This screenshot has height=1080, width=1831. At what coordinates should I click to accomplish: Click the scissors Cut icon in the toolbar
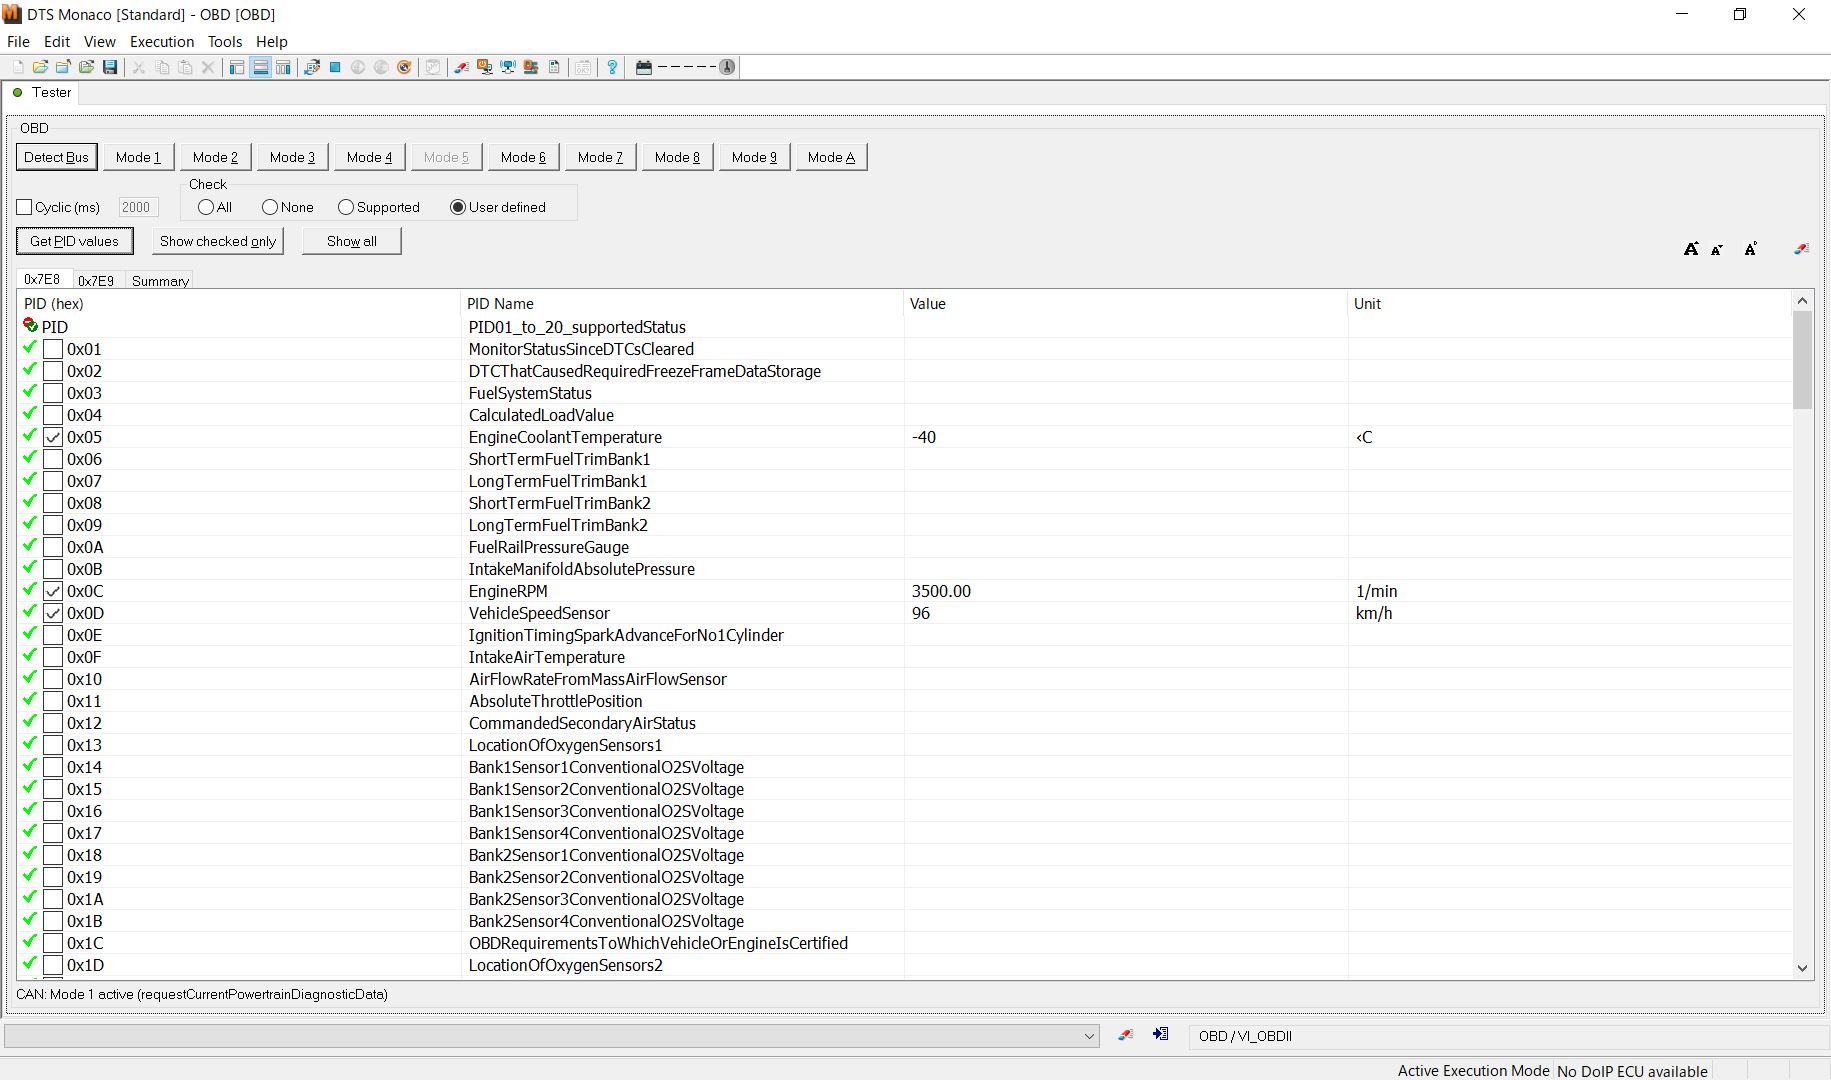click(x=138, y=67)
